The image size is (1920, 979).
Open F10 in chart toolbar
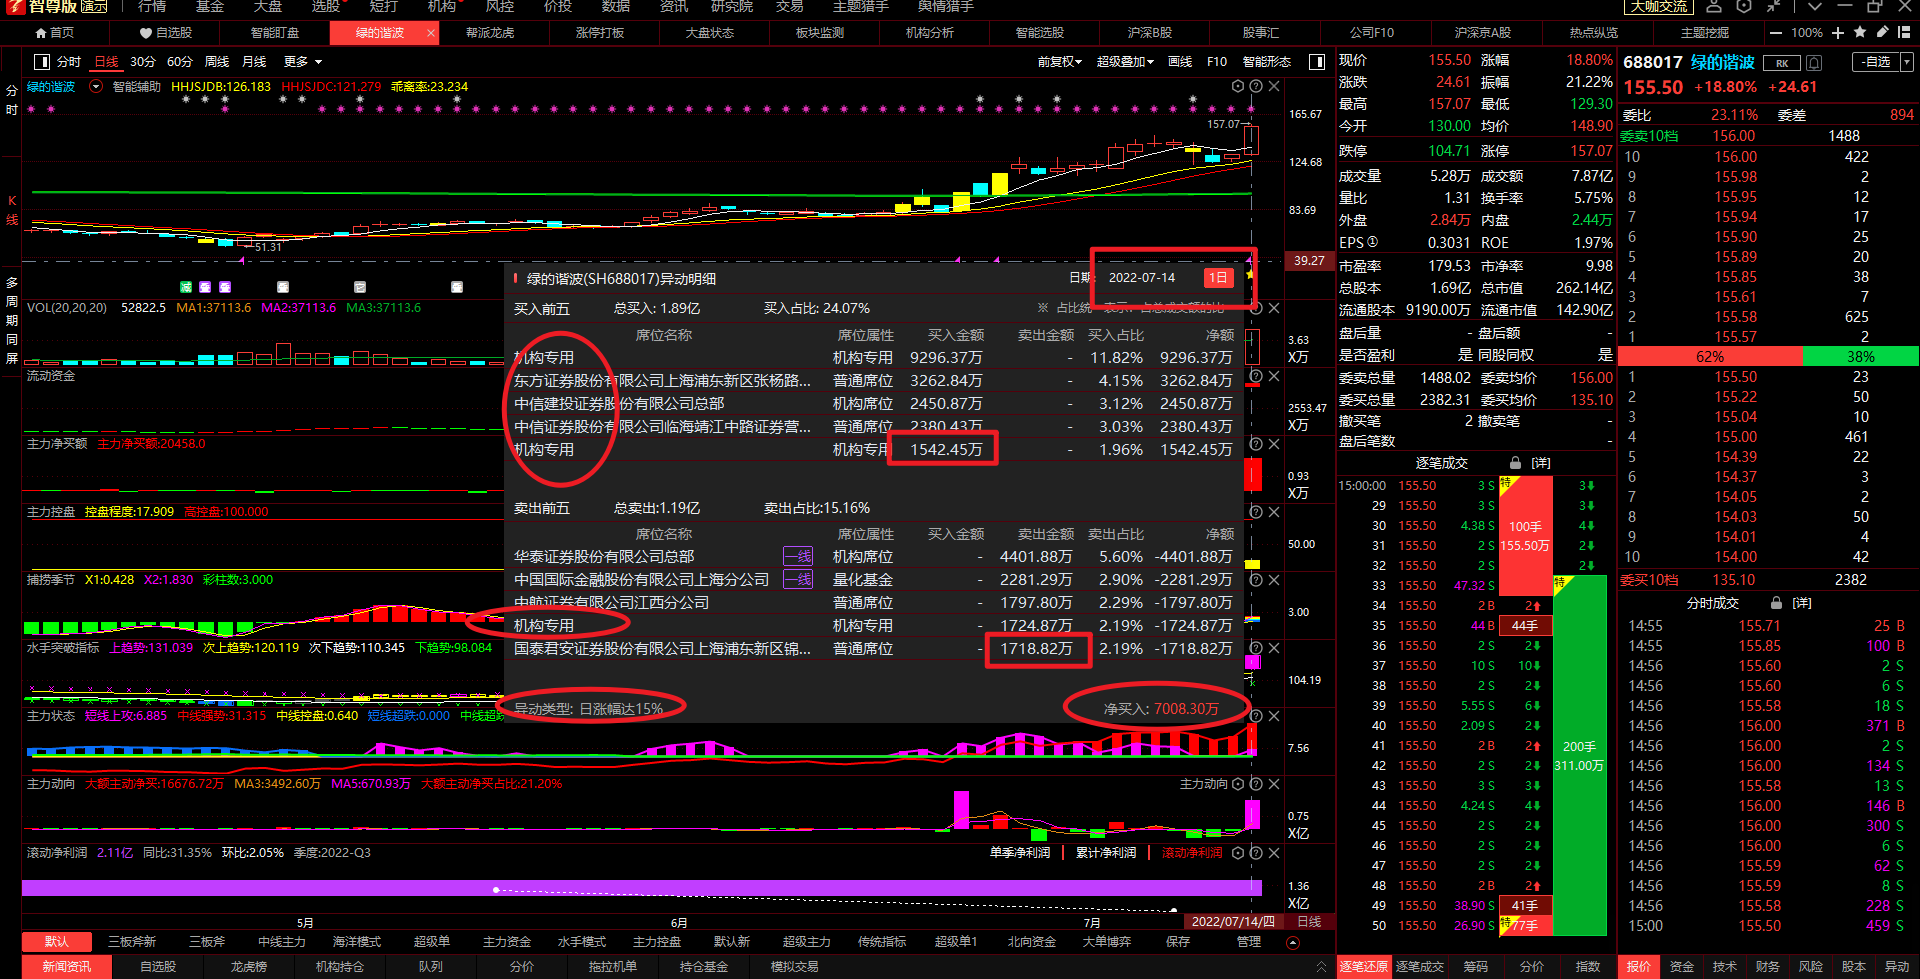click(x=1217, y=62)
